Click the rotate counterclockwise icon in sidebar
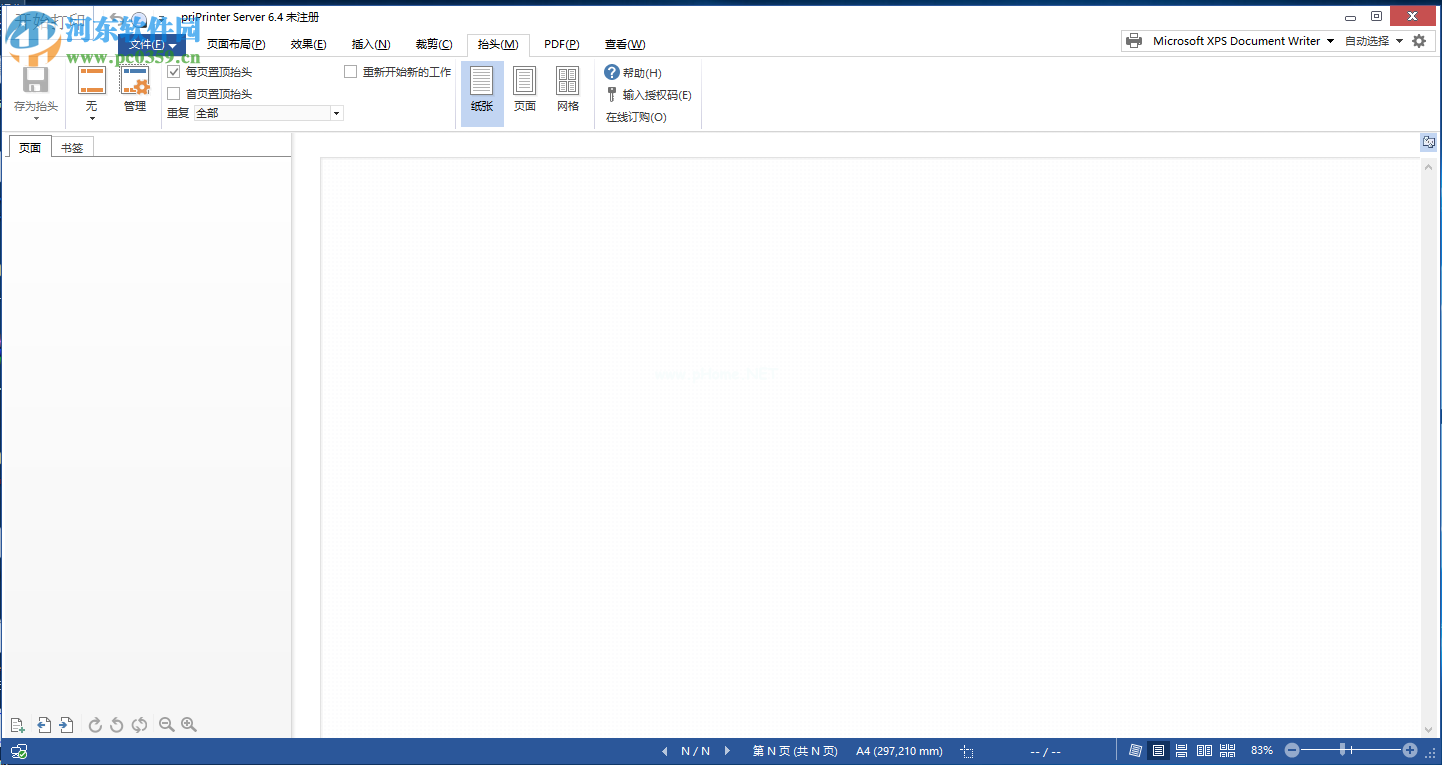1442x765 pixels. (x=116, y=725)
